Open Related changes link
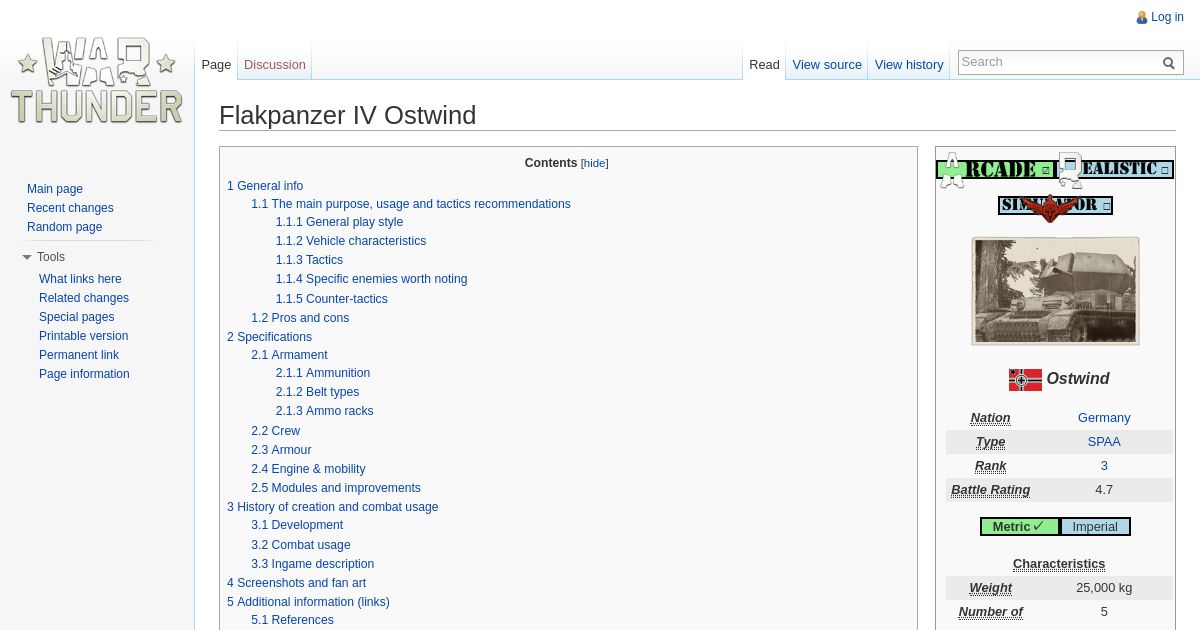This screenshot has width=1200, height=630. tap(84, 298)
